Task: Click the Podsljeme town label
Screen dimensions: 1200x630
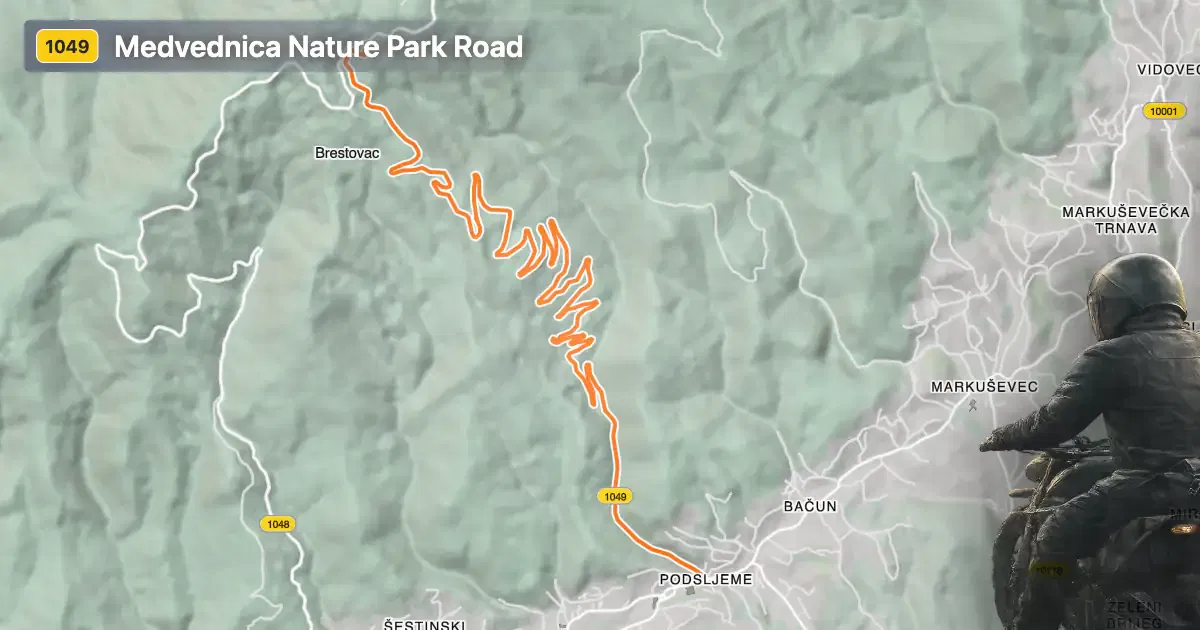Action: tap(706, 579)
